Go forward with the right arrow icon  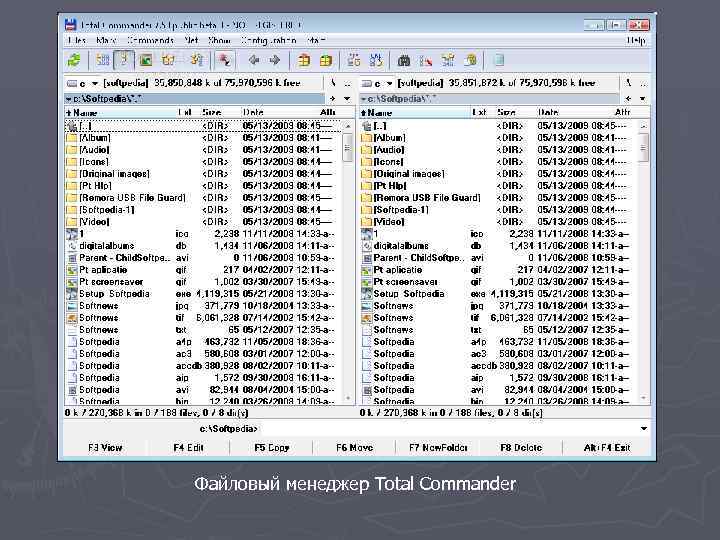point(275,60)
